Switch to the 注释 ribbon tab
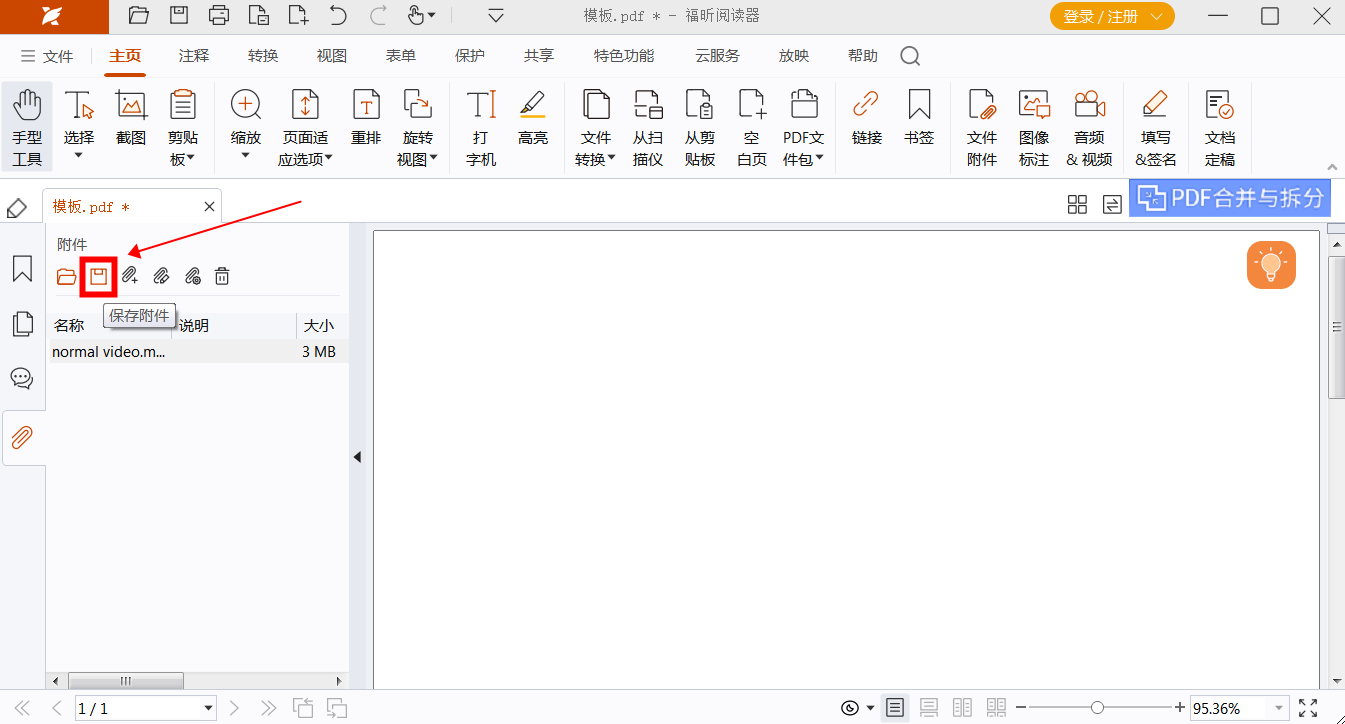 194,56
